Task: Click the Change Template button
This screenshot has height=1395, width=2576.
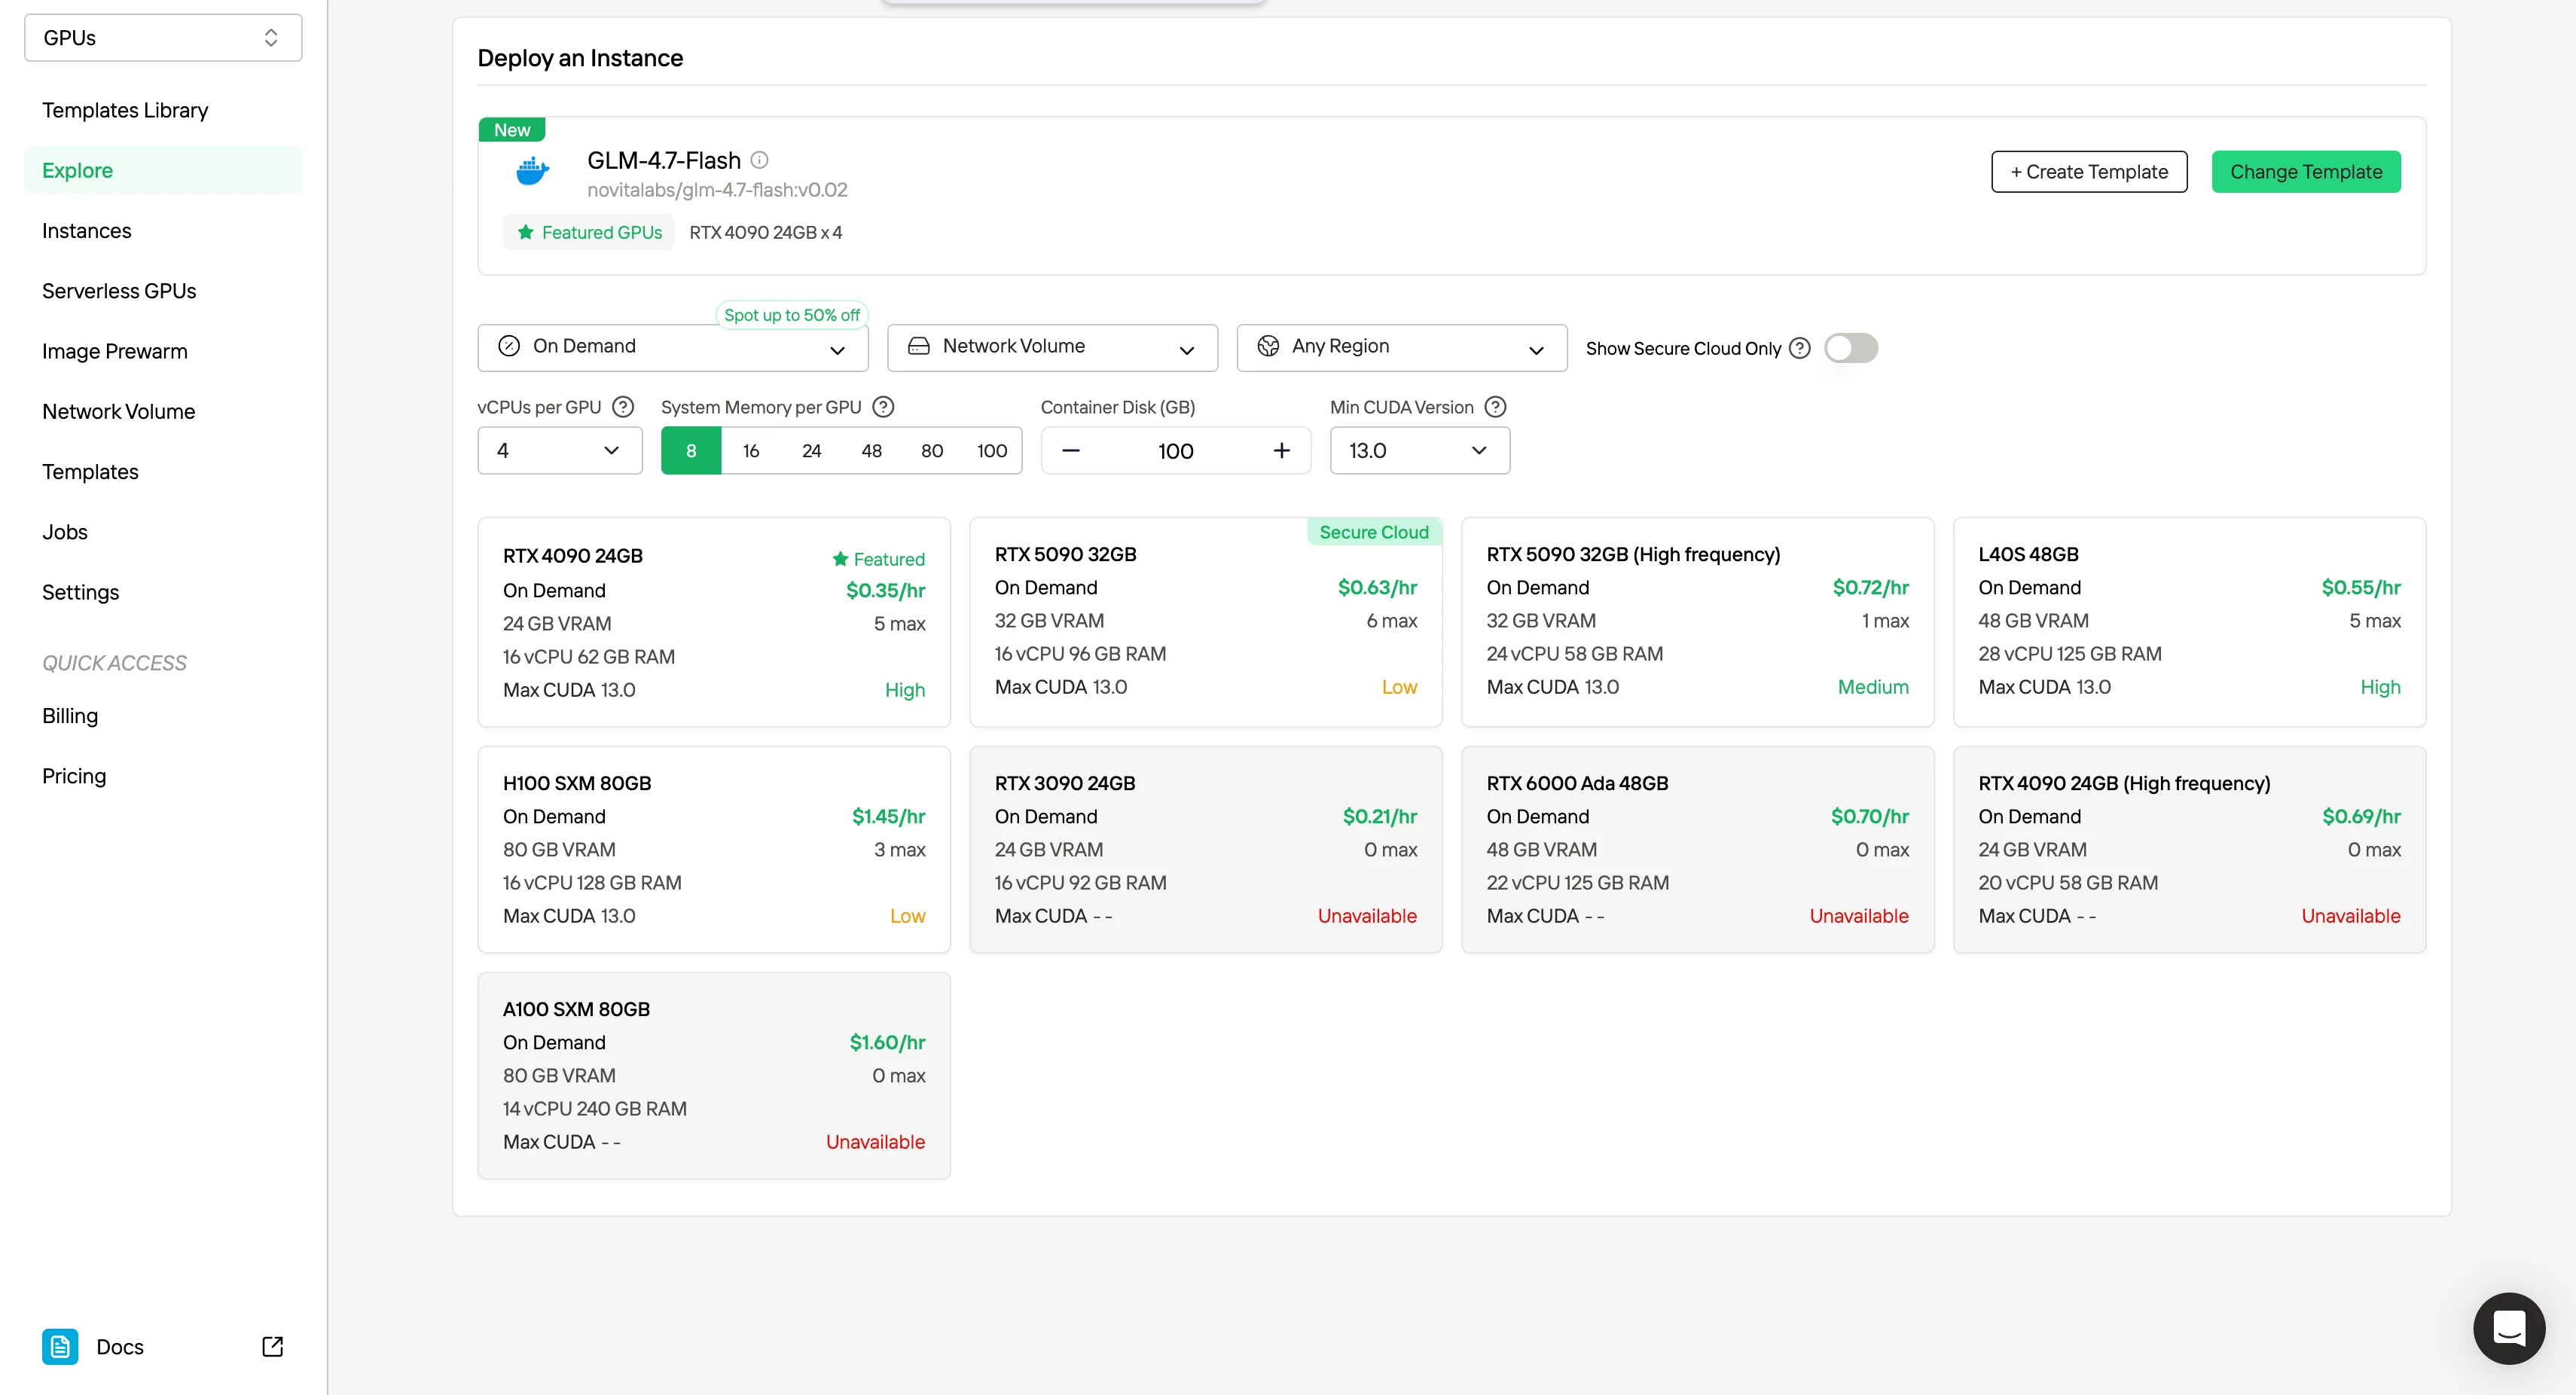Action: [2306, 172]
